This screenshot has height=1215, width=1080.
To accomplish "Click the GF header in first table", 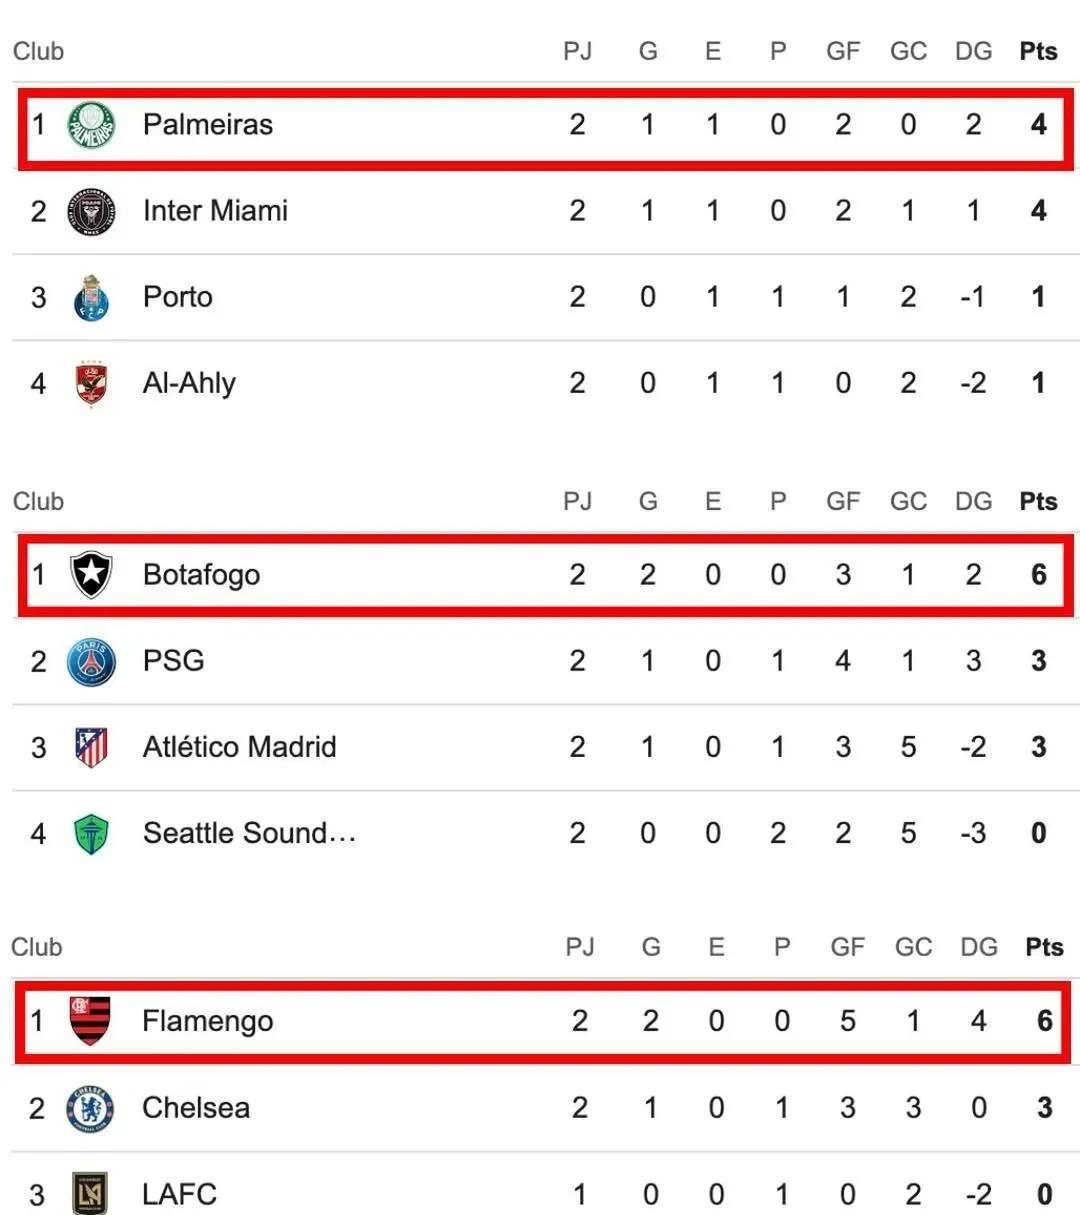I will point(843,51).
